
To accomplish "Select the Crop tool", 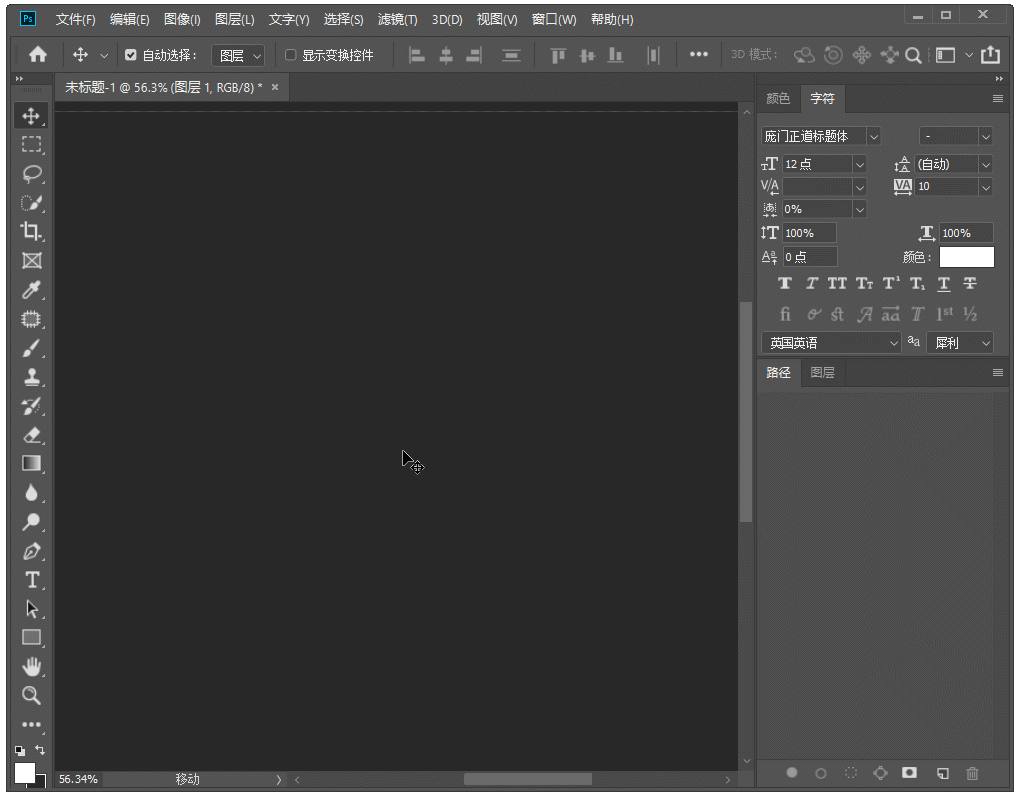I will click(x=31, y=232).
